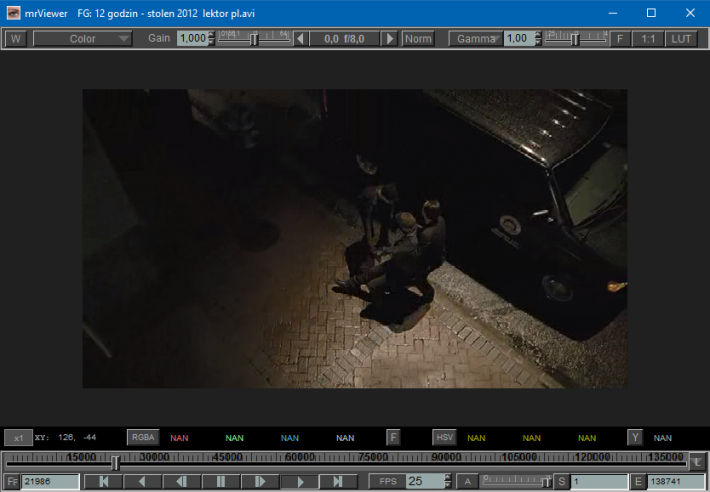The width and height of the screenshot is (710, 492).
Task: Click the Gamma value field 1,00
Action: click(x=518, y=38)
